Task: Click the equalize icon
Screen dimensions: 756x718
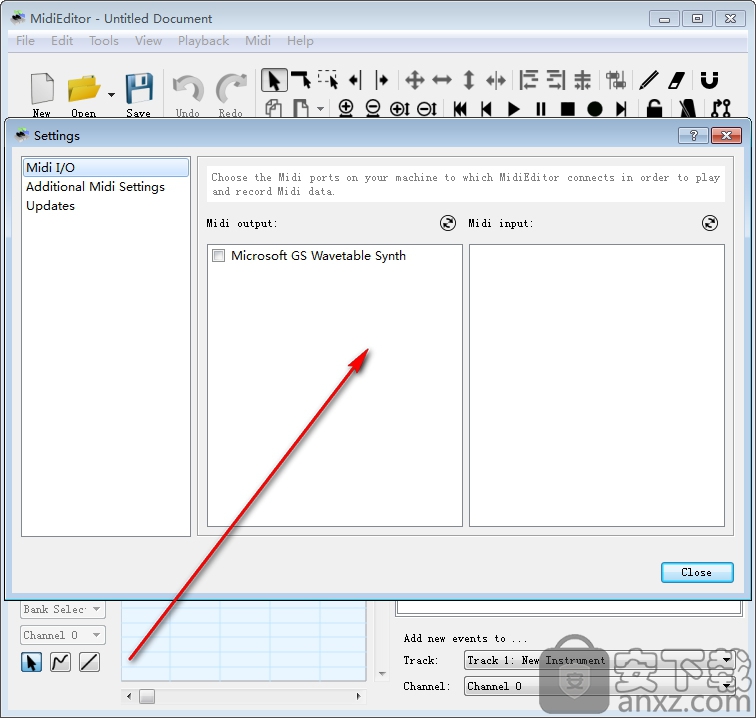Action: [x=582, y=80]
